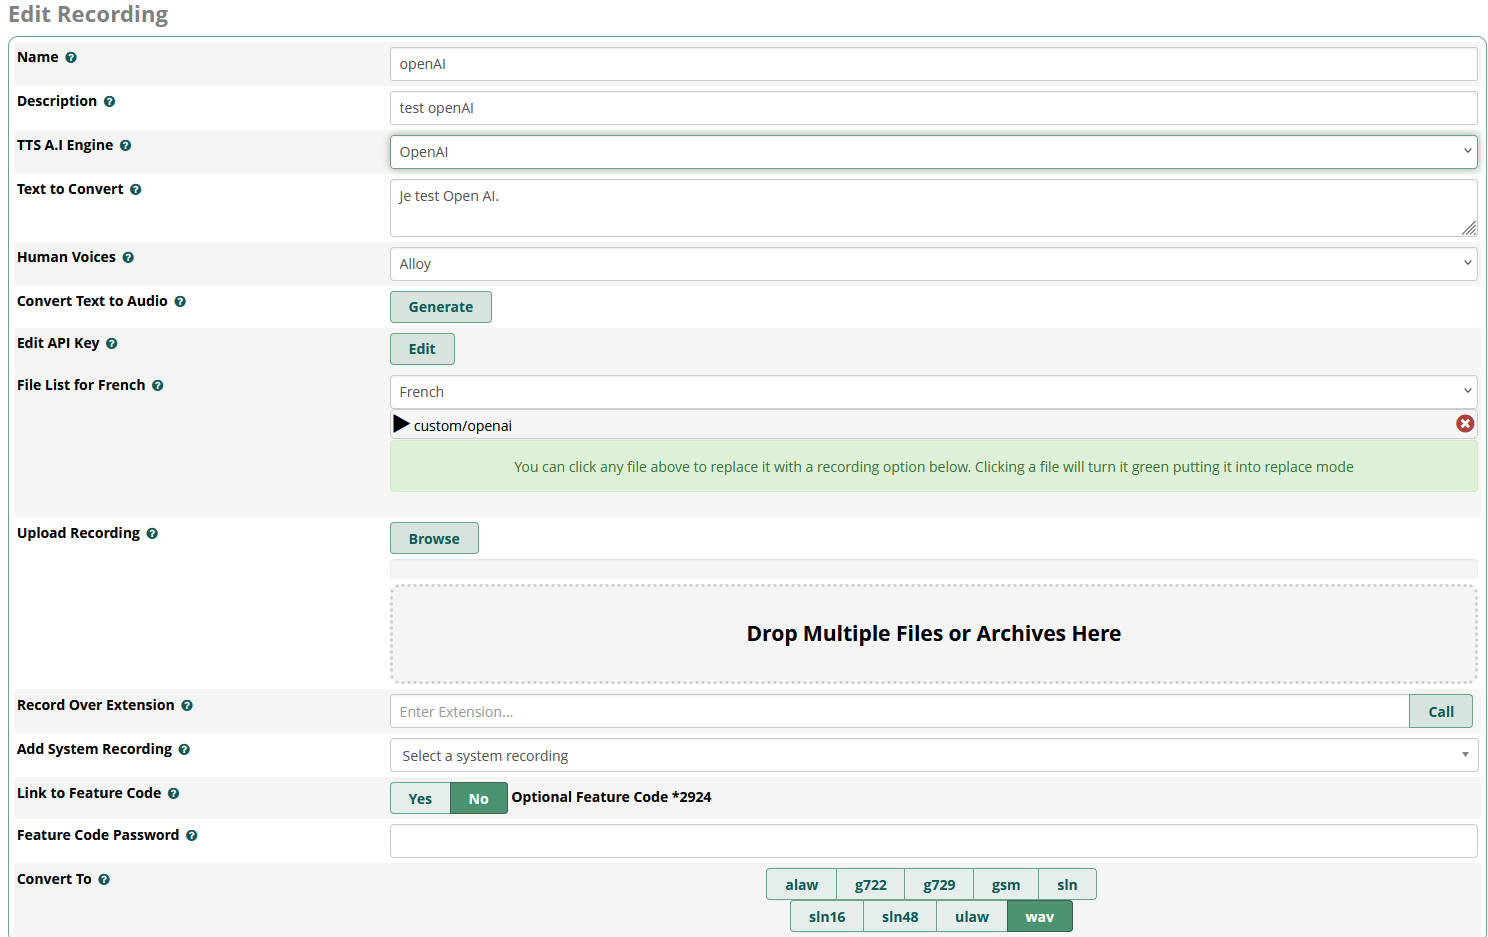Show help for Upload Recording

coord(152,534)
